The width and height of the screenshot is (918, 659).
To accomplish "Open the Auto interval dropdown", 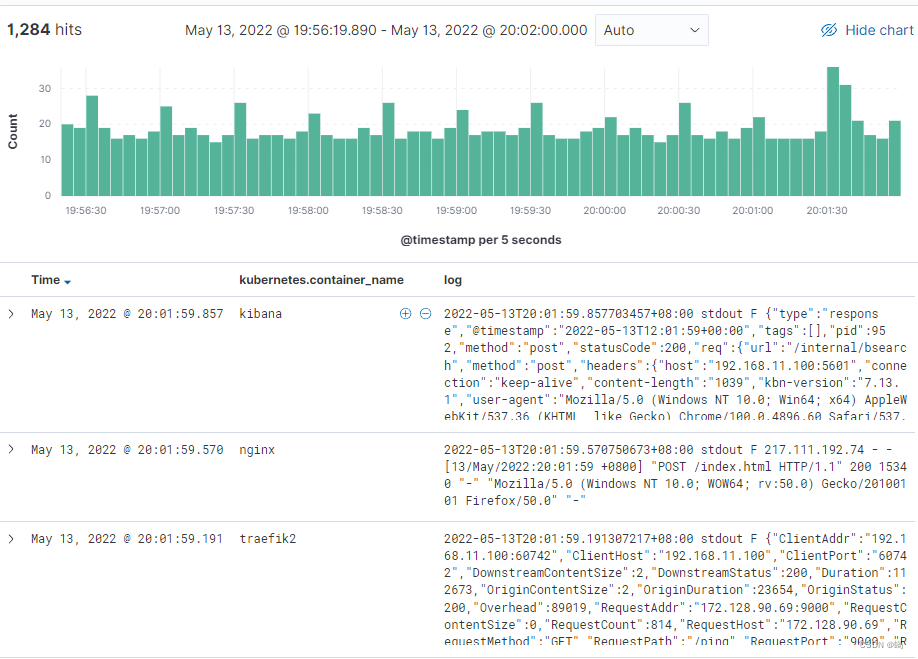I will click(651, 30).
